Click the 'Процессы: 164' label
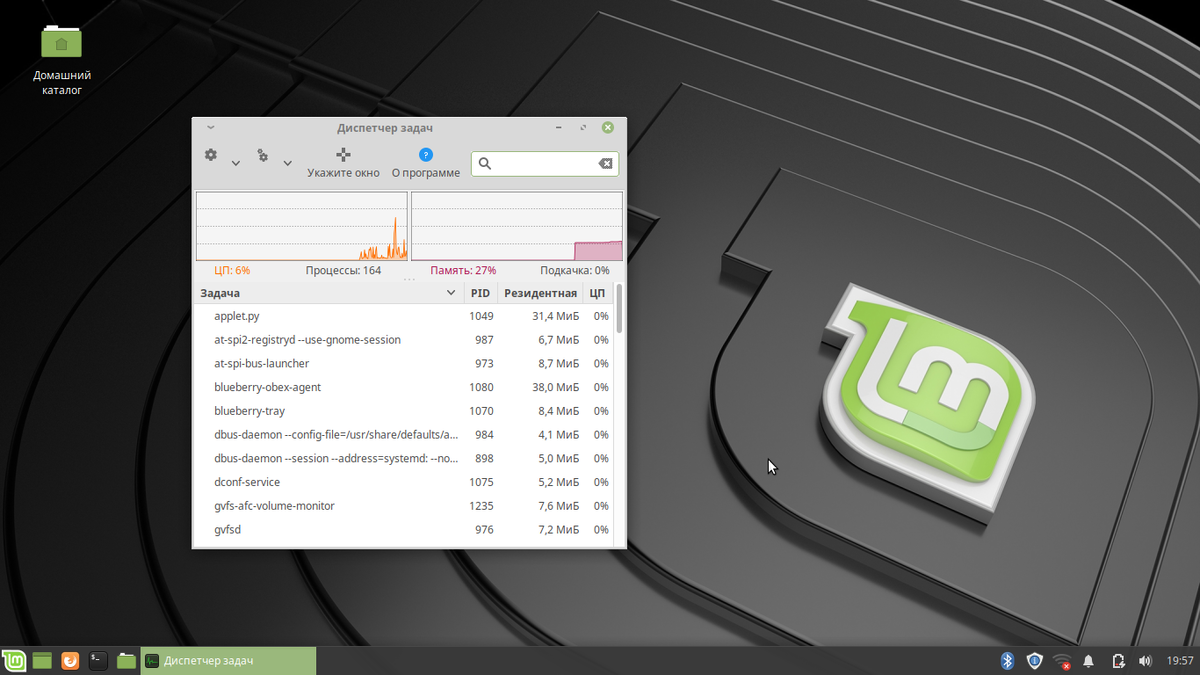The height and width of the screenshot is (675, 1200). click(x=343, y=270)
